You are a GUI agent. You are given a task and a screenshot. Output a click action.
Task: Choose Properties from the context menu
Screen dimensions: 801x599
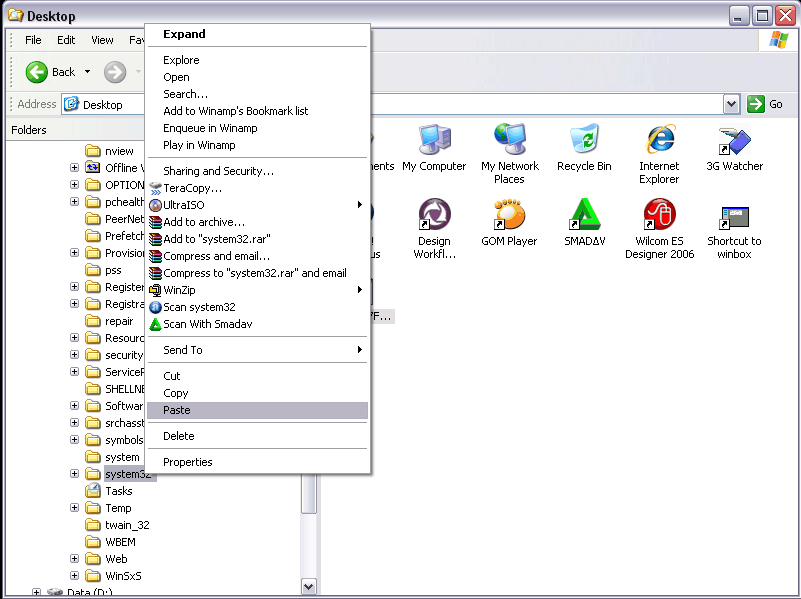(x=257, y=462)
